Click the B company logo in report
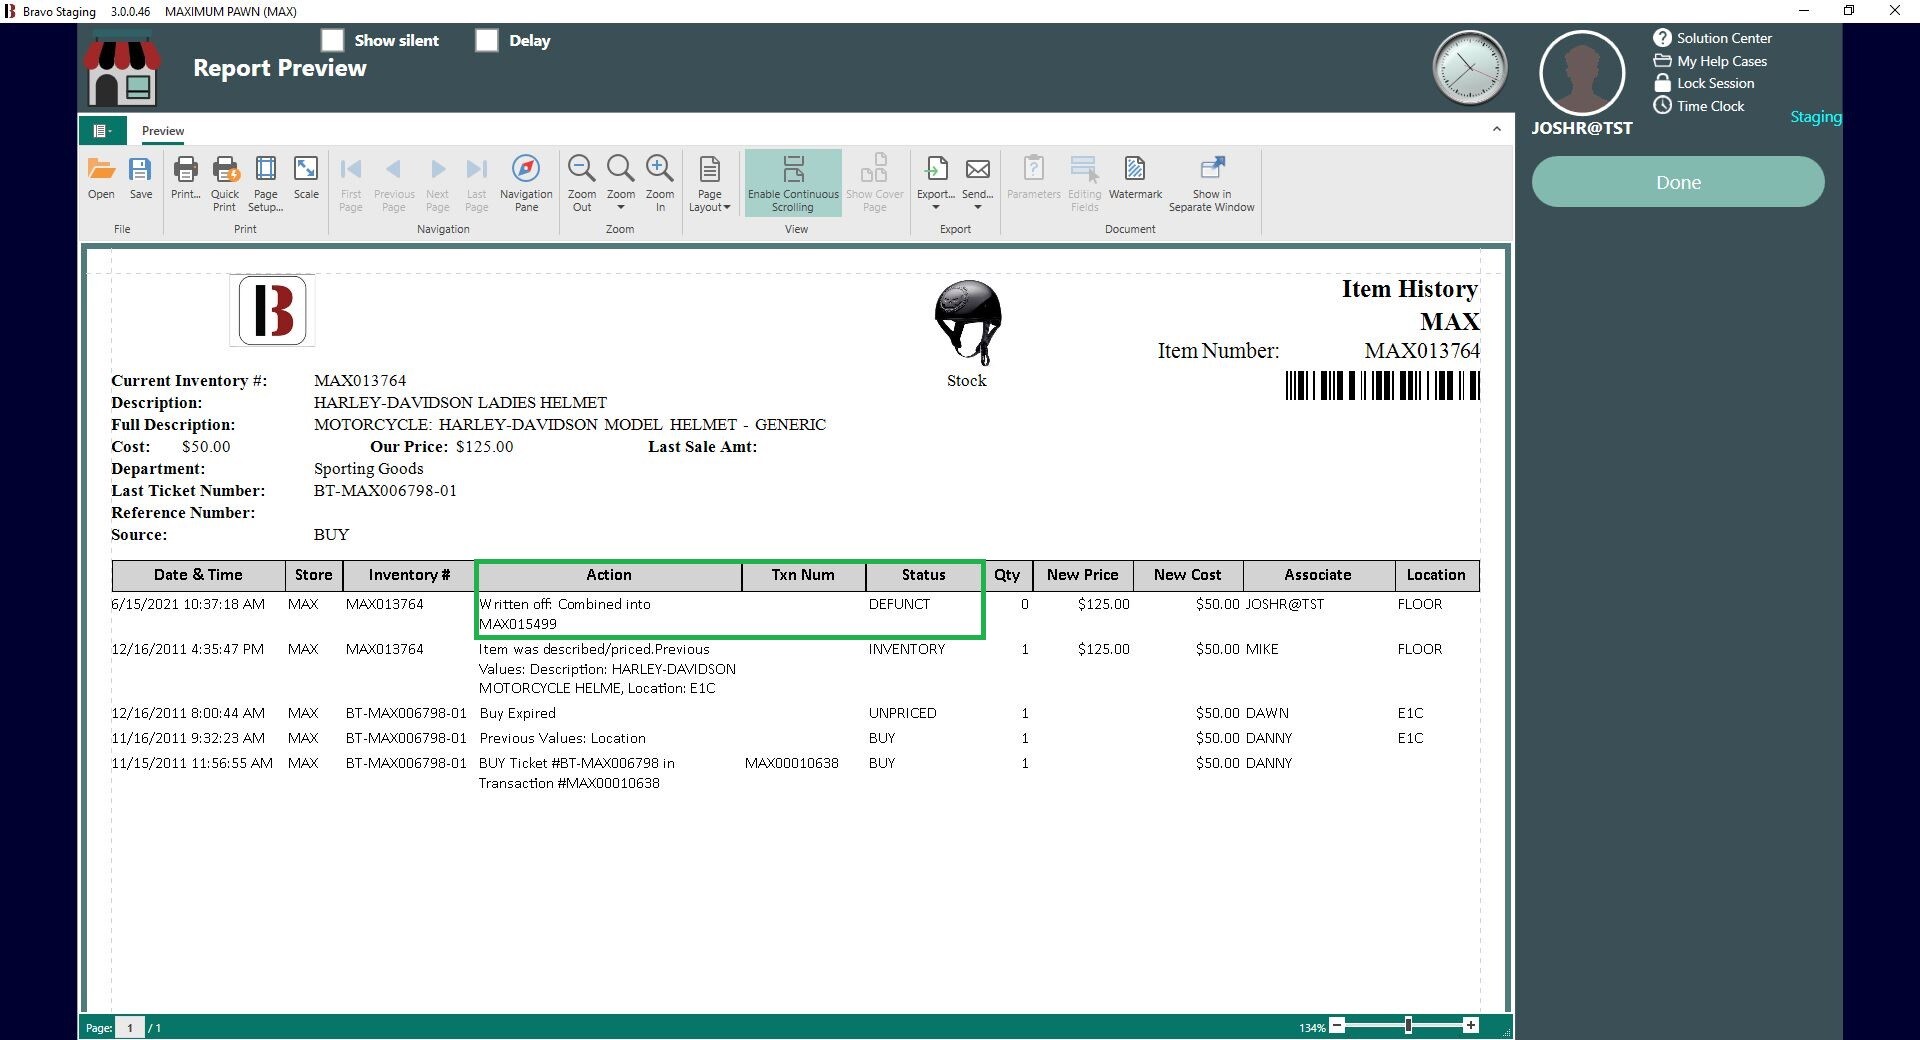Image resolution: width=1920 pixels, height=1040 pixels. coord(272,310)
